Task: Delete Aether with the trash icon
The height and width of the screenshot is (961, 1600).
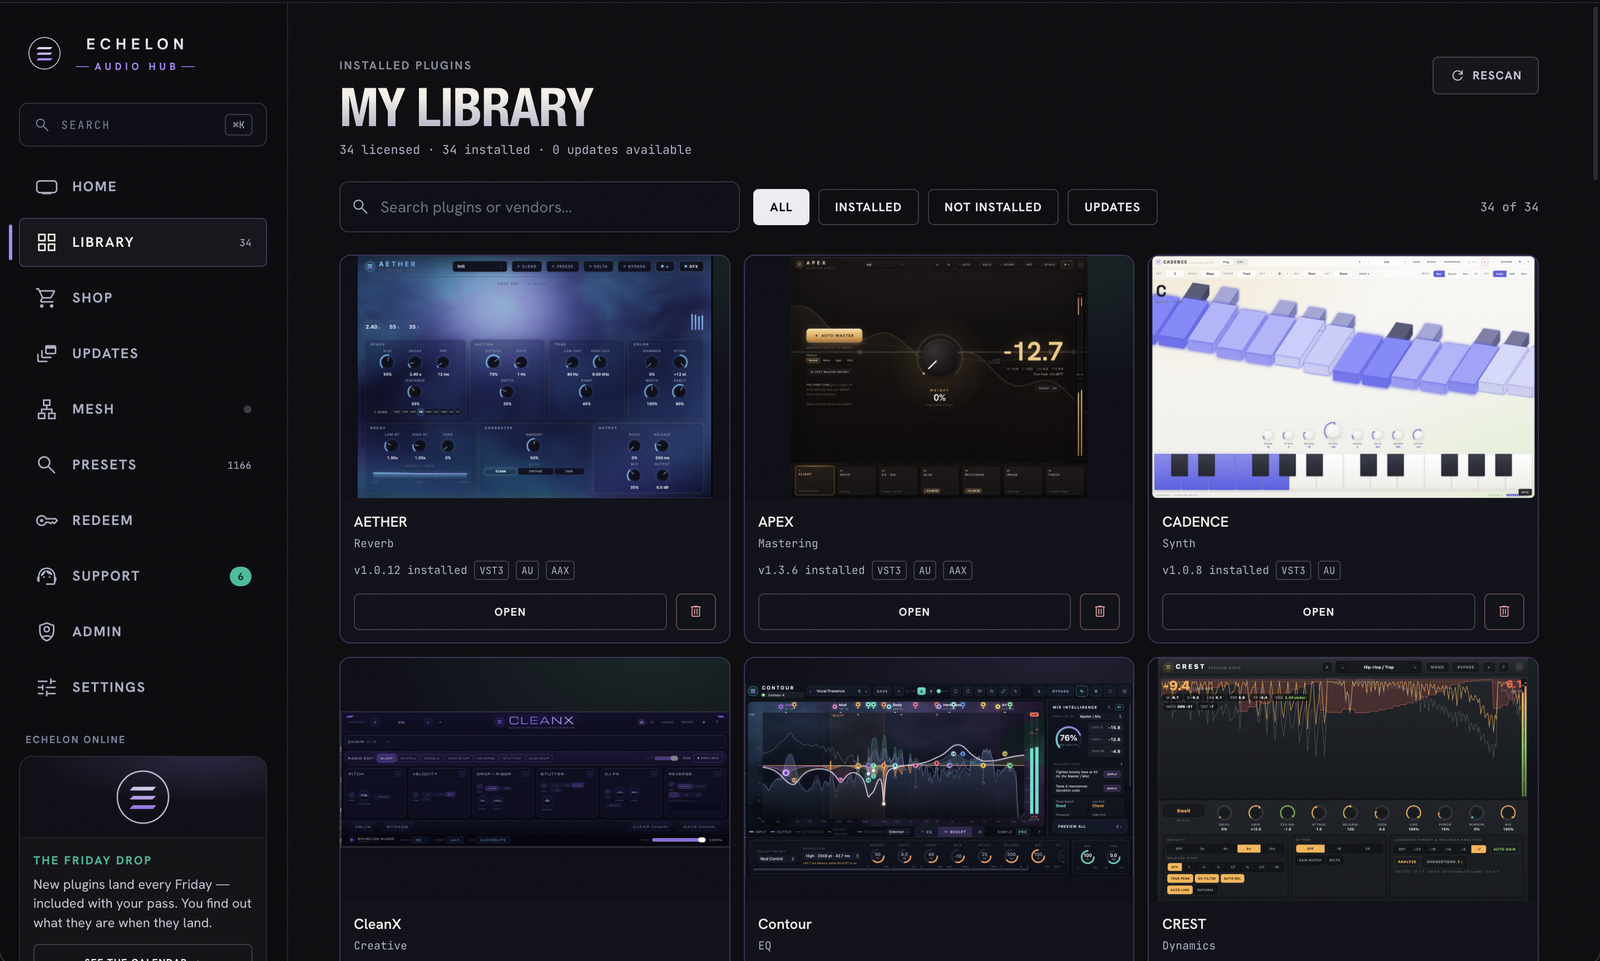Action: (x=696, y=612)
